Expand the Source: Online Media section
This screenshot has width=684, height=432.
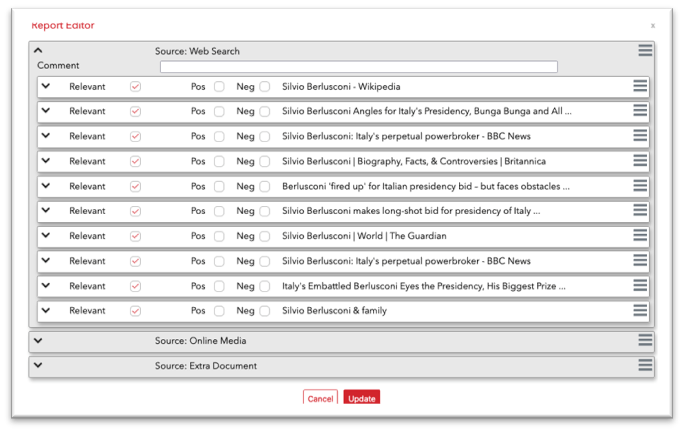(38, 341)
